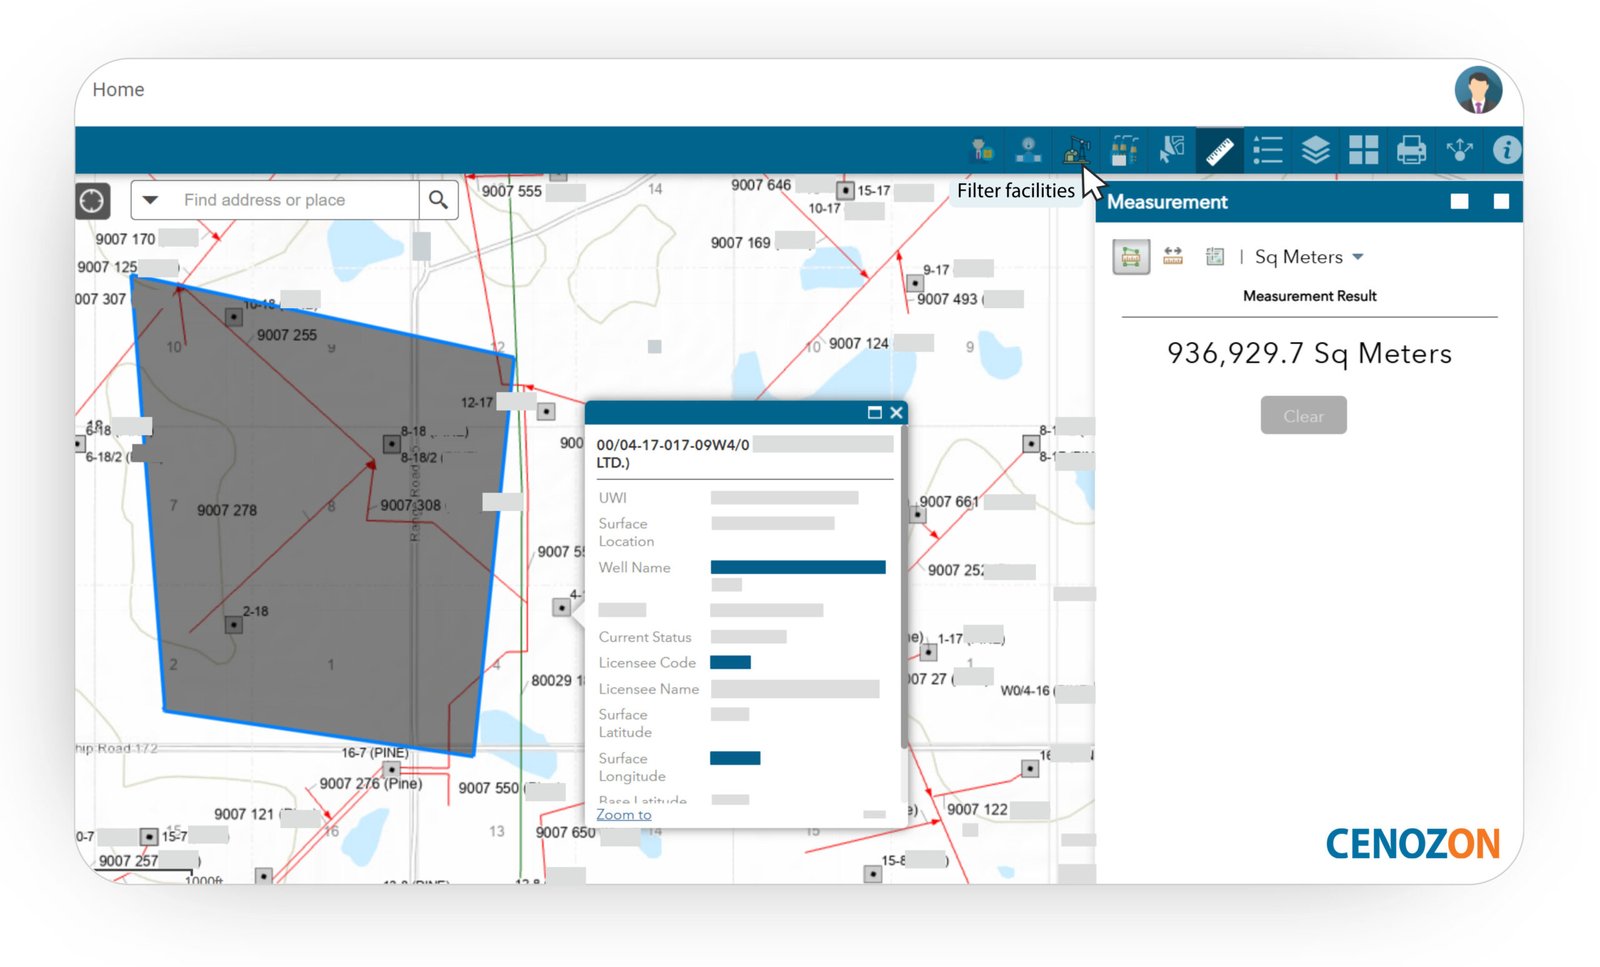Open the share network icon

pos(1459,151)
